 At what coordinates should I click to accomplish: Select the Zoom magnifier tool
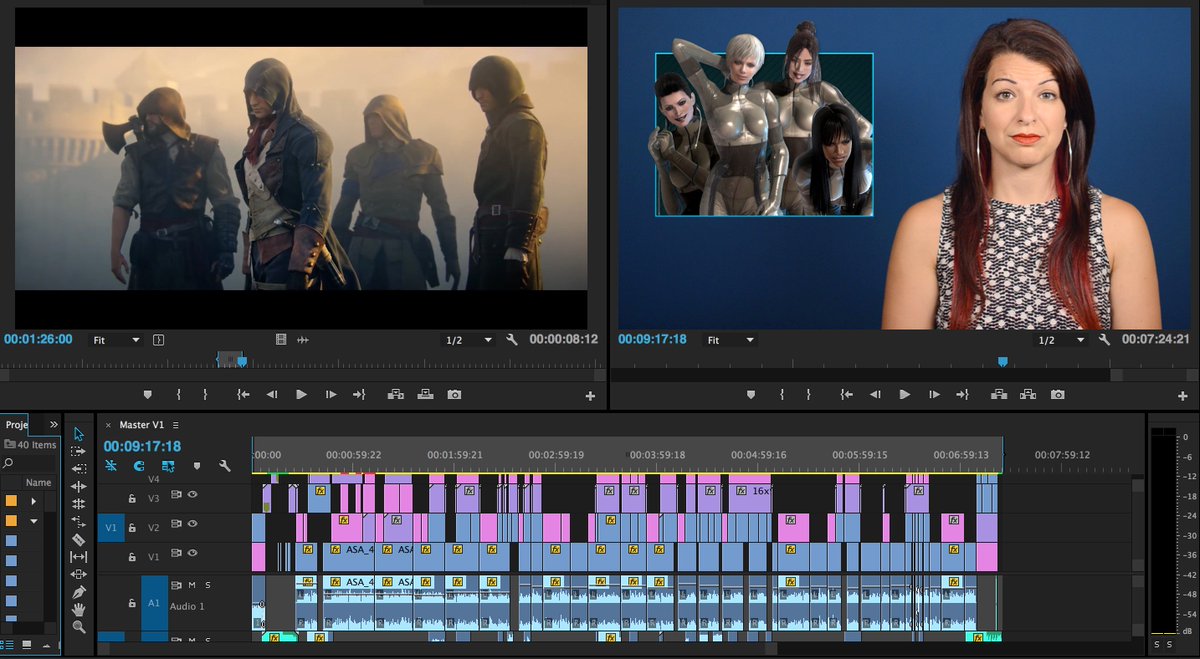[79, 627]
